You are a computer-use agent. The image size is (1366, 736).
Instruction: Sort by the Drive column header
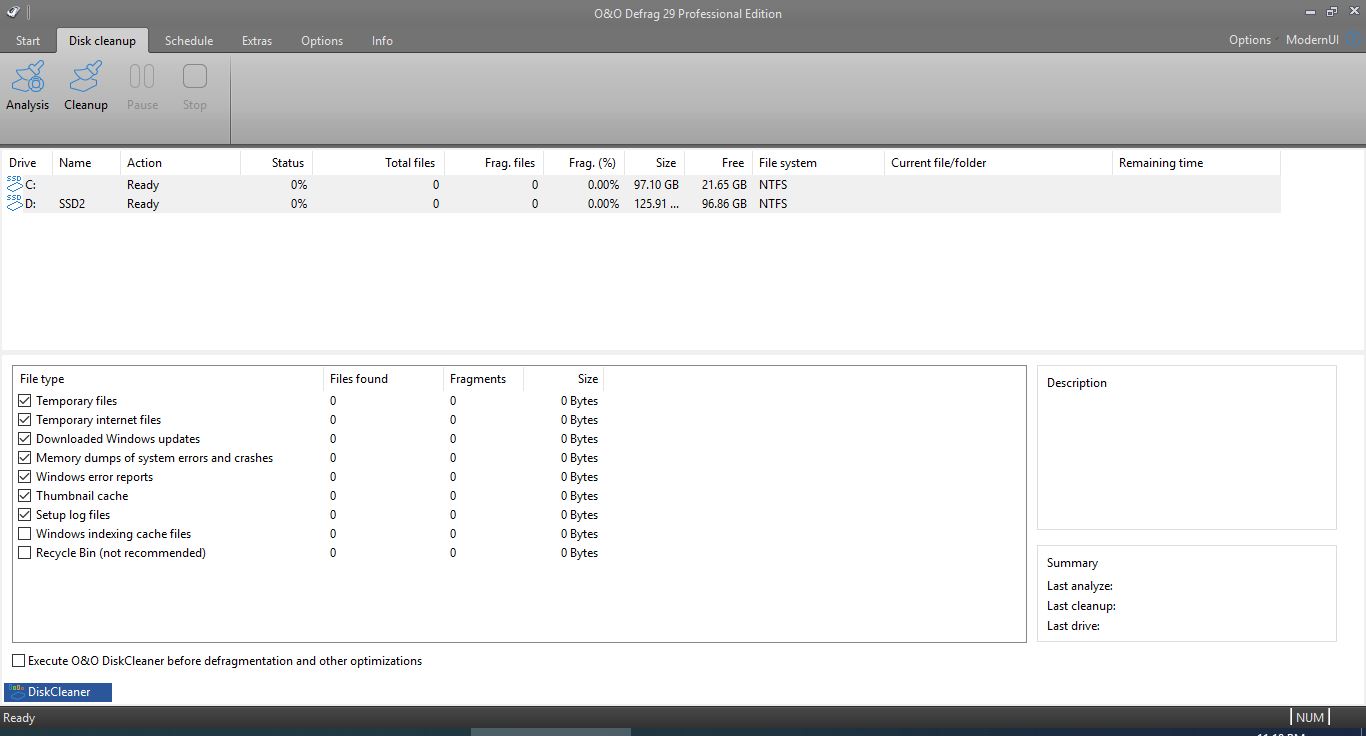[x=27, y=163]
